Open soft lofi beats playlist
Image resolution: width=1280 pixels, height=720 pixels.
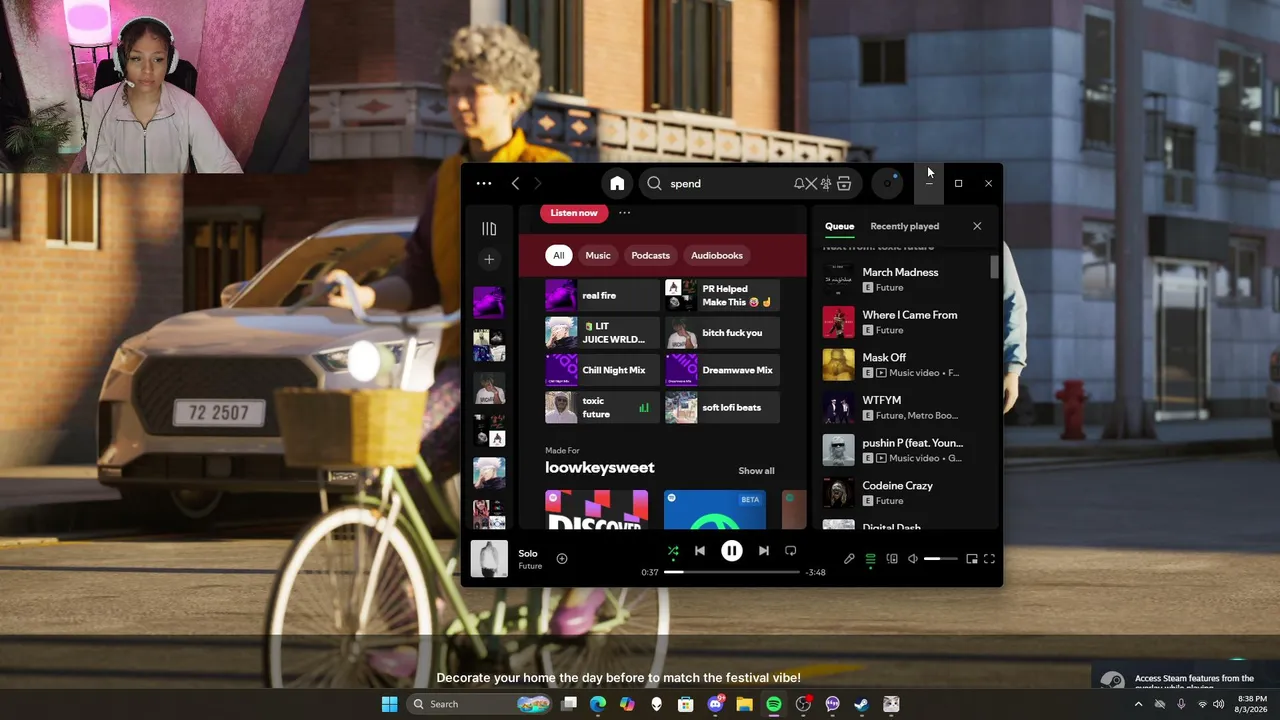coord(722,408)
